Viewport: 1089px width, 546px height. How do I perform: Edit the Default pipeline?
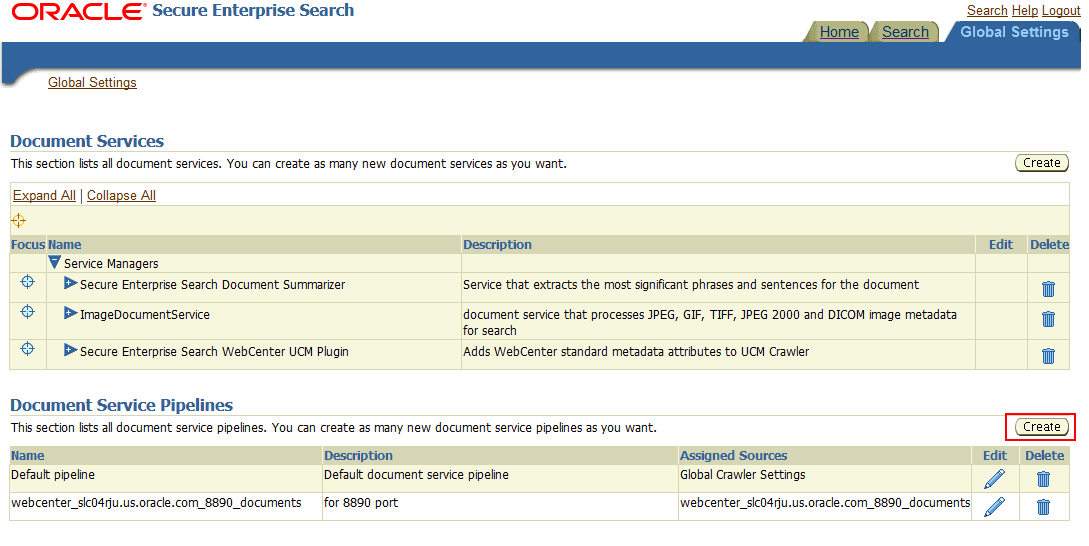pyautogui.click(x=995, y=479)
